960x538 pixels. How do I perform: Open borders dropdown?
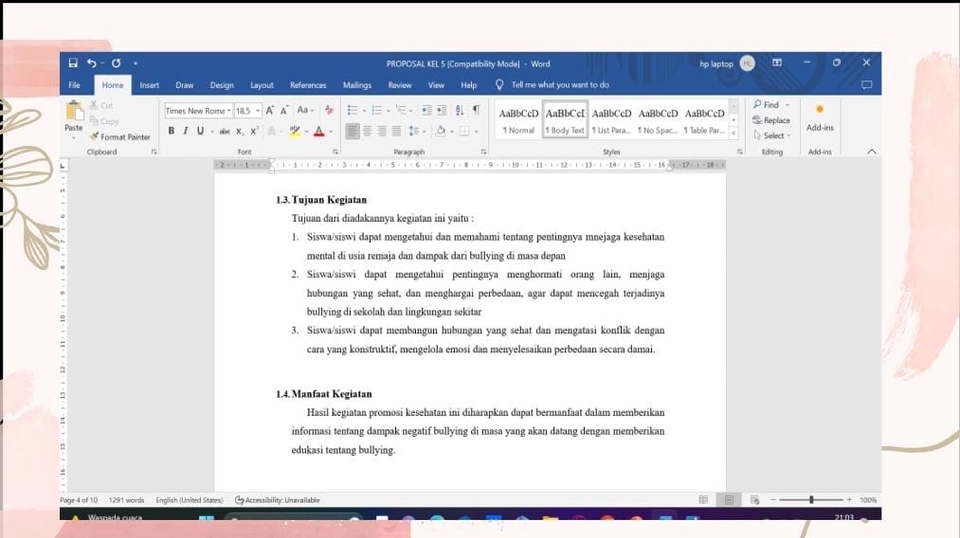(x=476, y=131)
